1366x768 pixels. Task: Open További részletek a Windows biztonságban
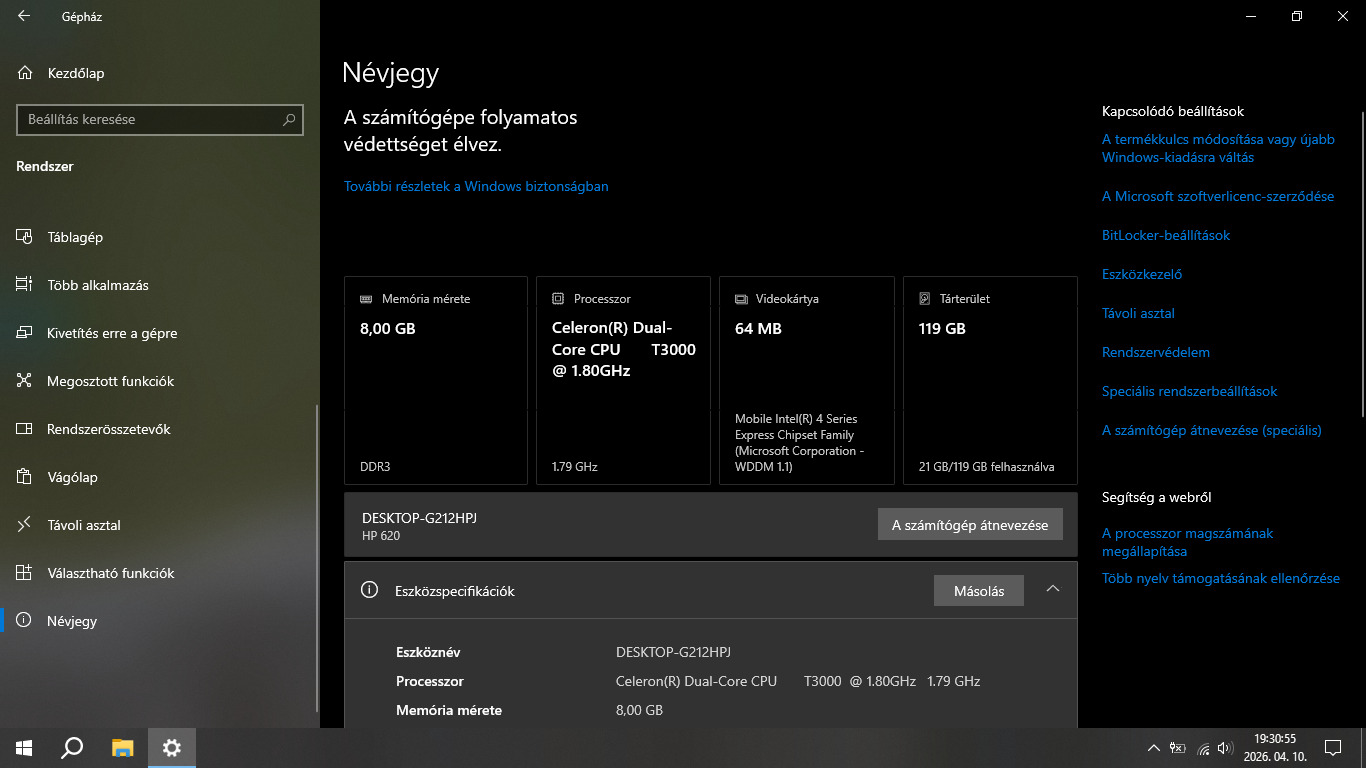point(476,186)
